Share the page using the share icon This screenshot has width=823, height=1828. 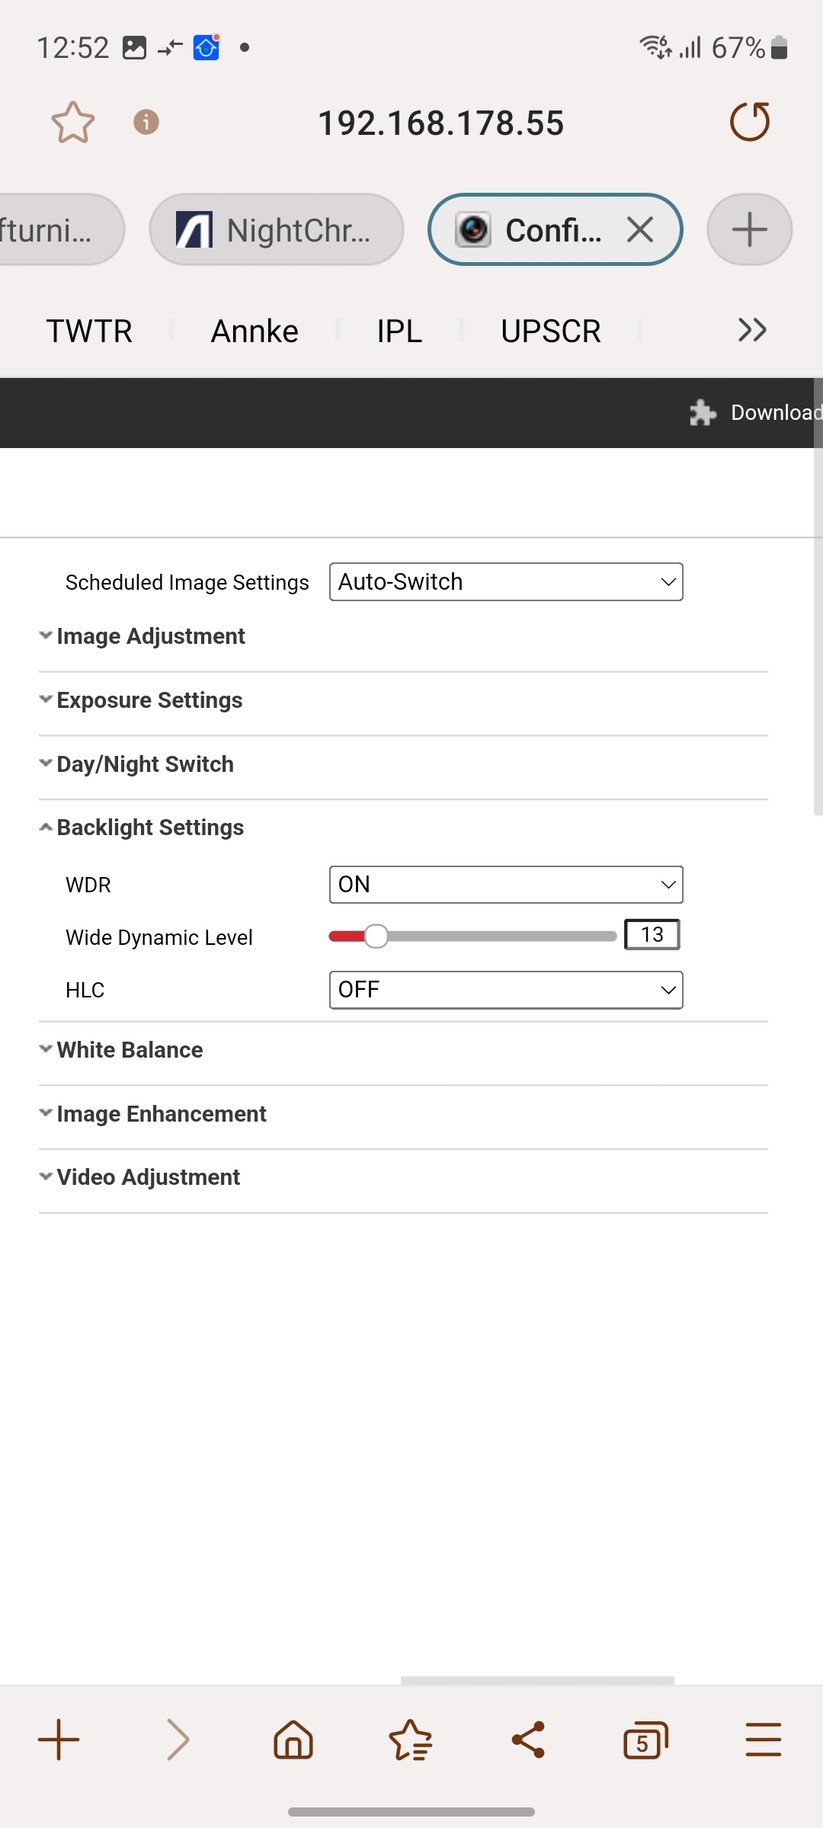click(528, 1740)
